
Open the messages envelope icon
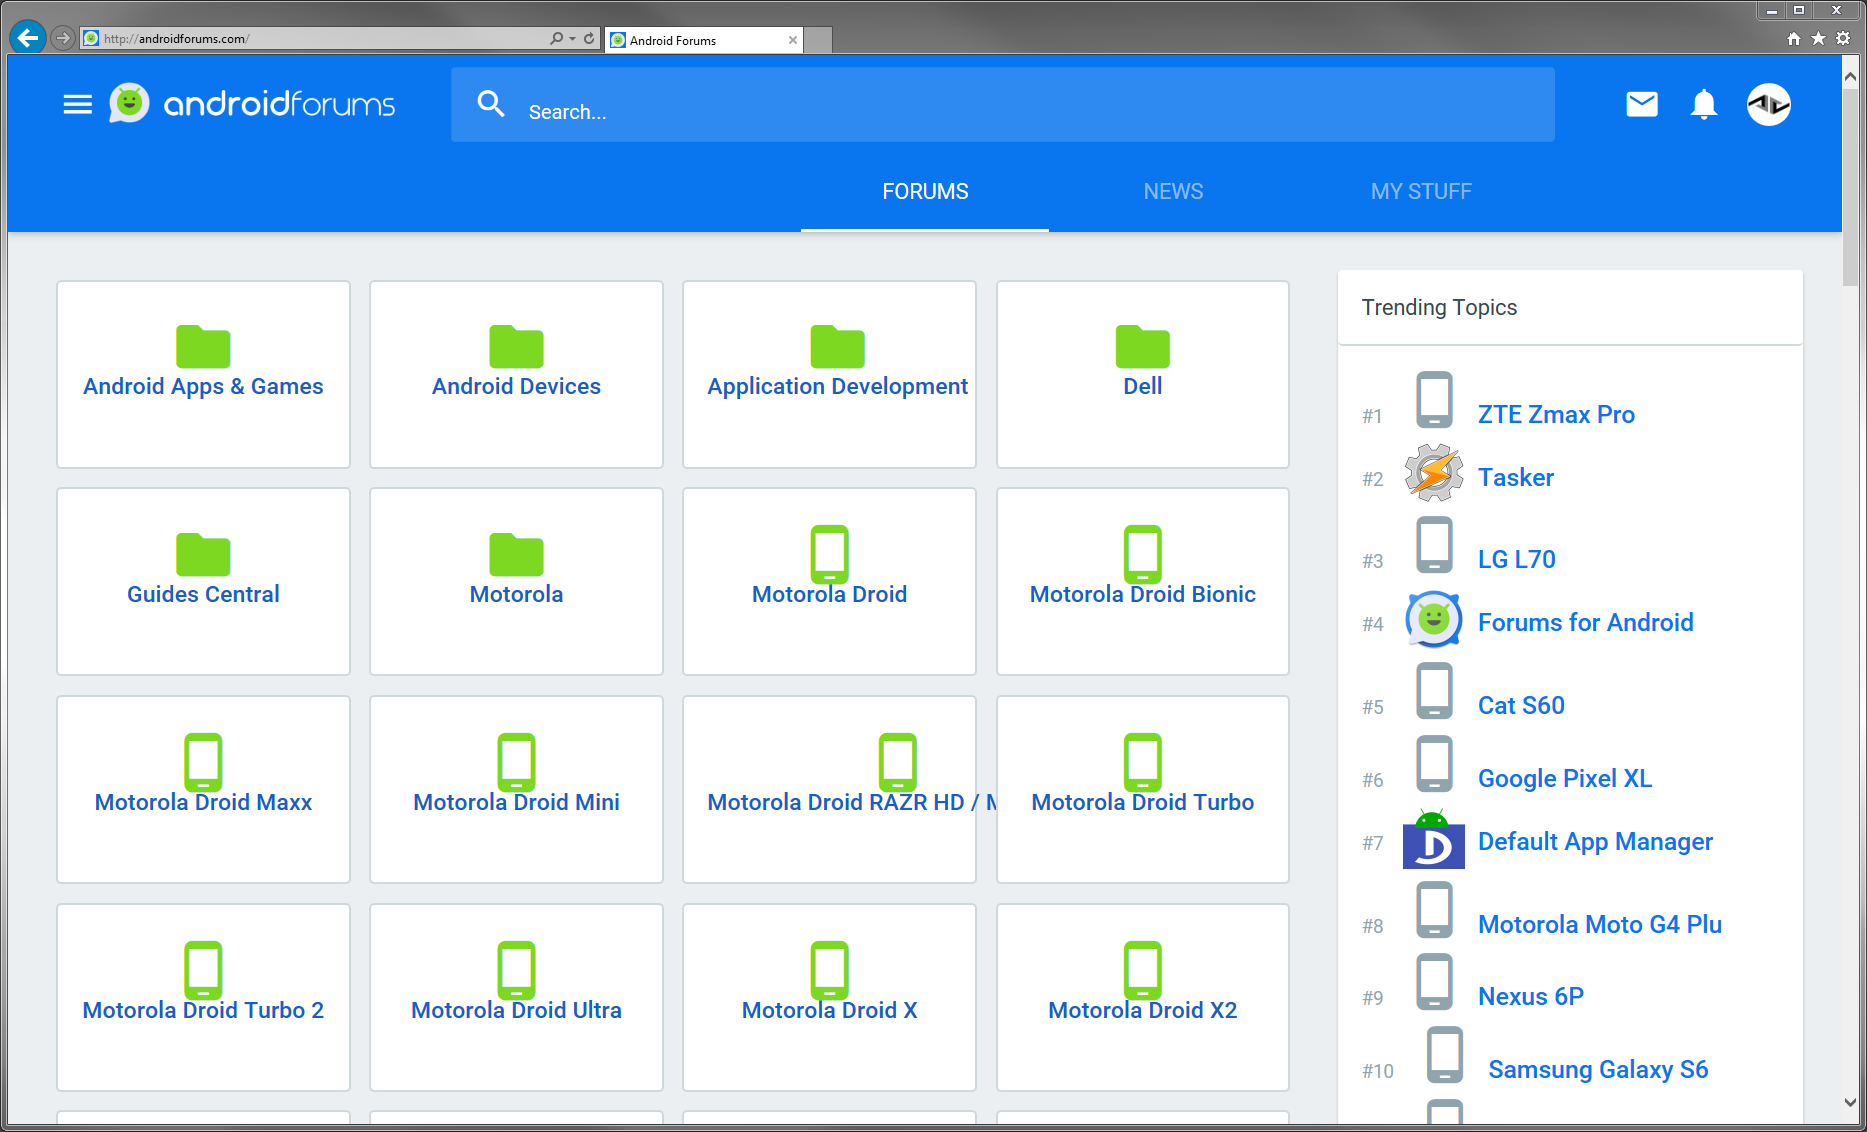coord(1641,104)
